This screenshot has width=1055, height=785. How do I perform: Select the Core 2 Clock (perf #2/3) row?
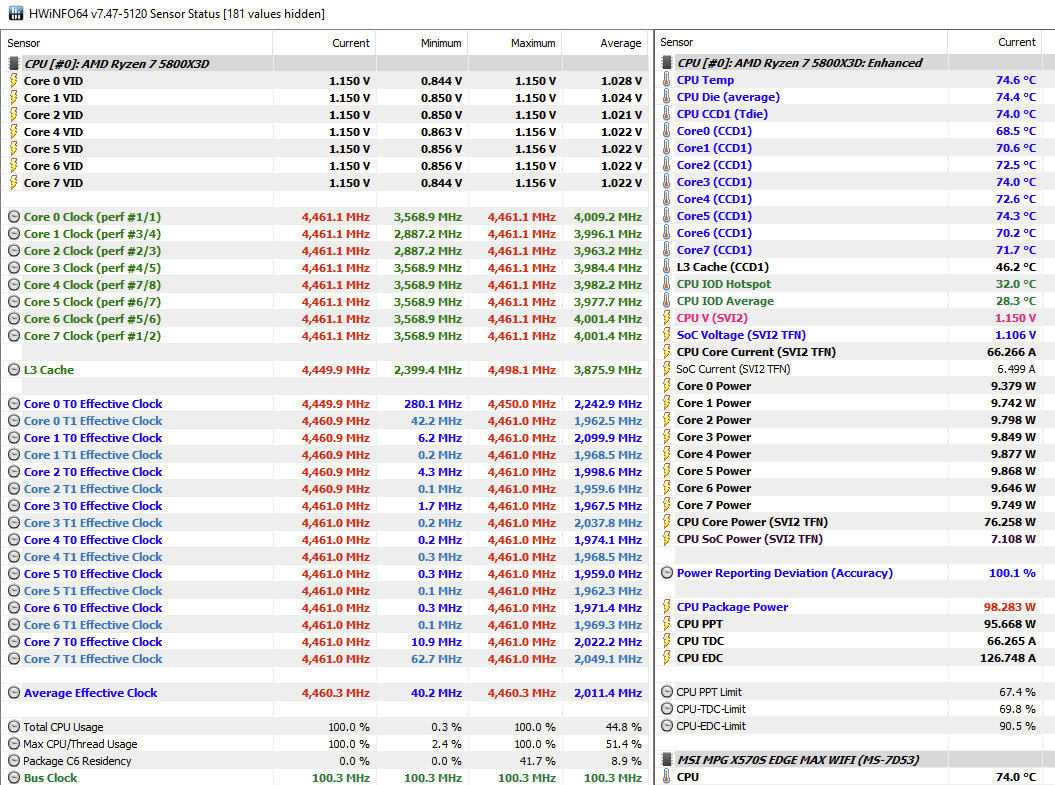pyautogui.click(x=324, y=251)
